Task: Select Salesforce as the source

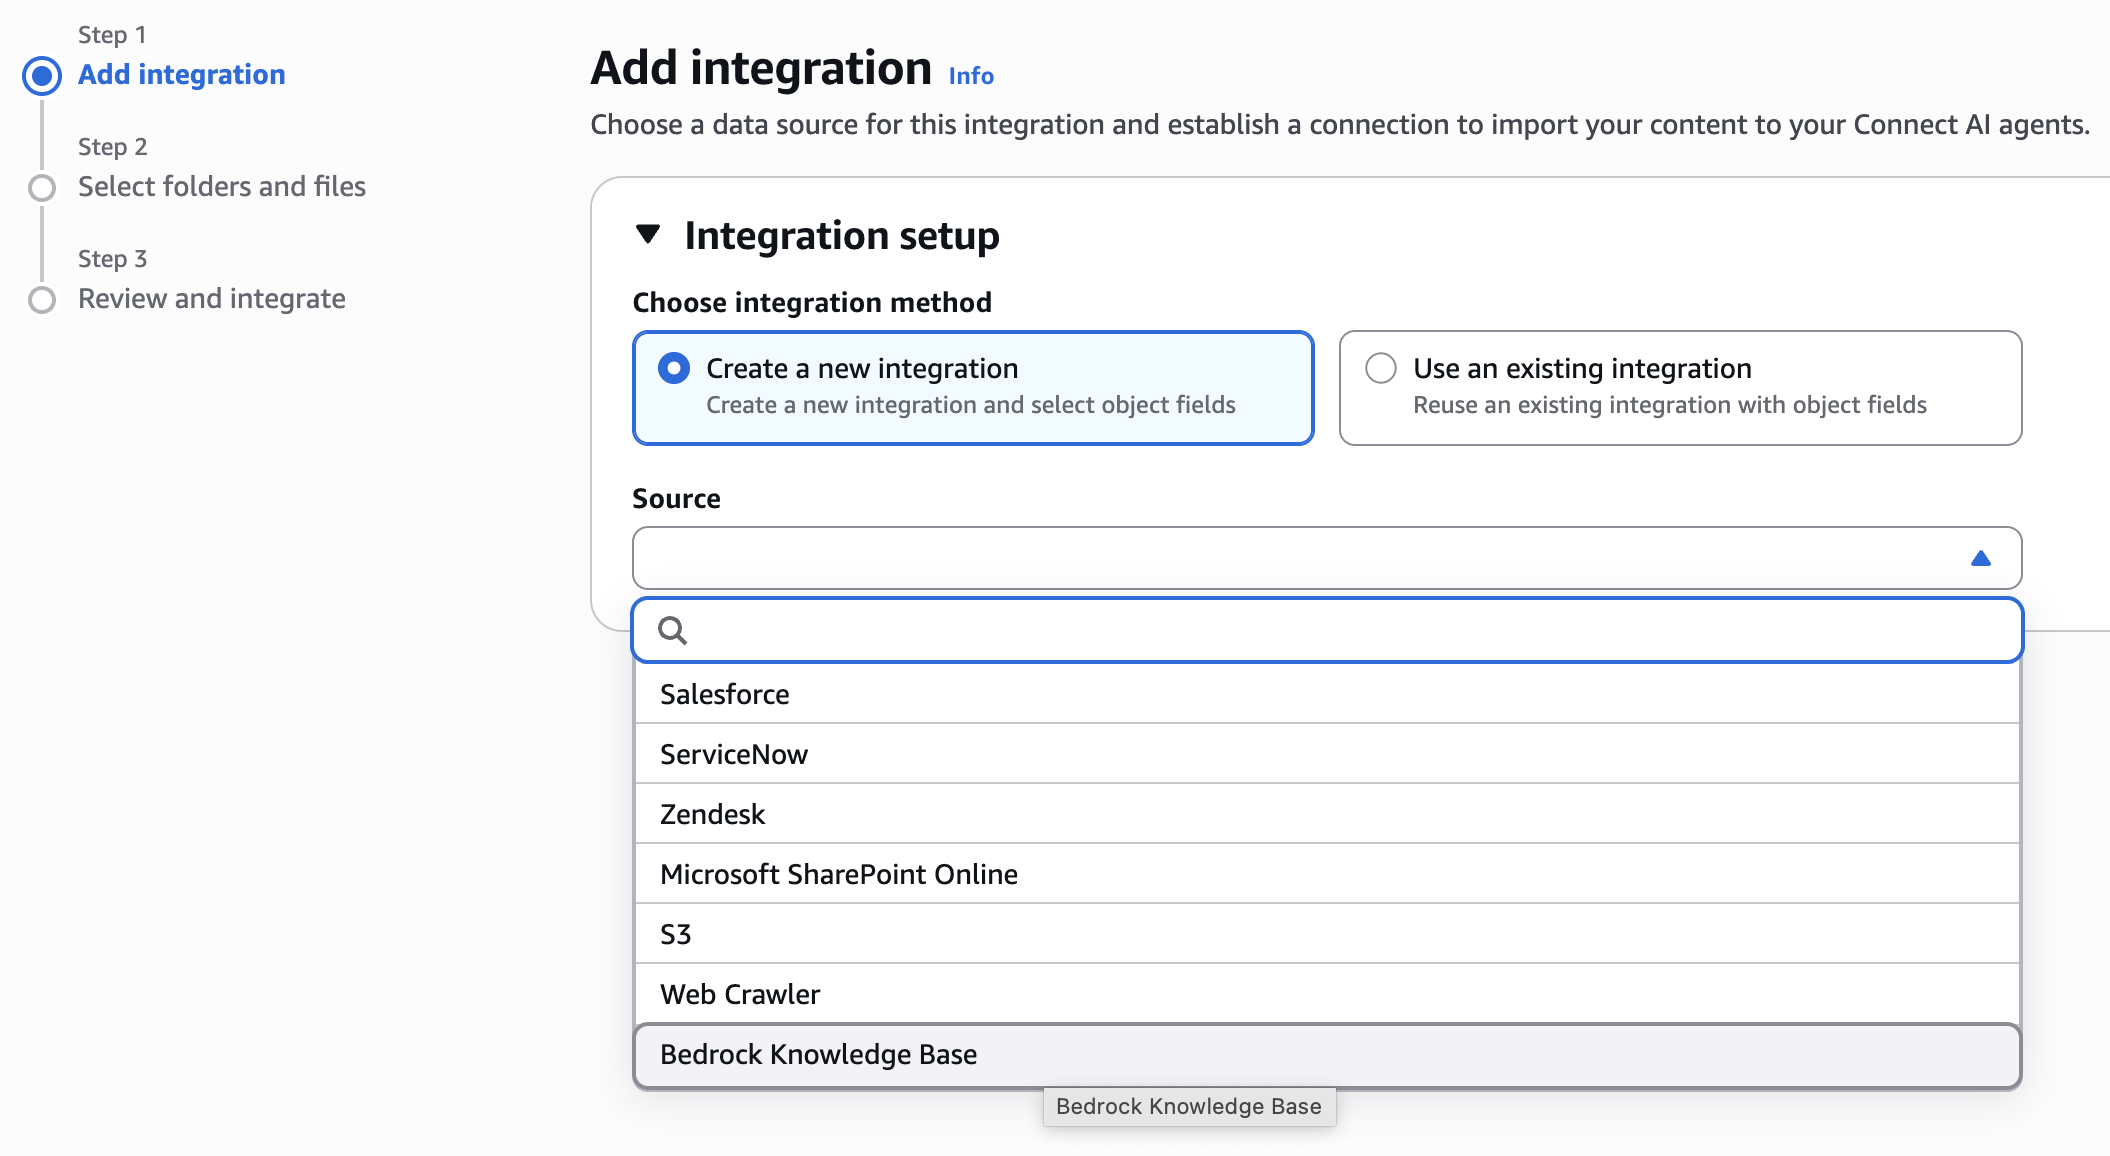Action: pyautogui.click(x=724, y=694)
